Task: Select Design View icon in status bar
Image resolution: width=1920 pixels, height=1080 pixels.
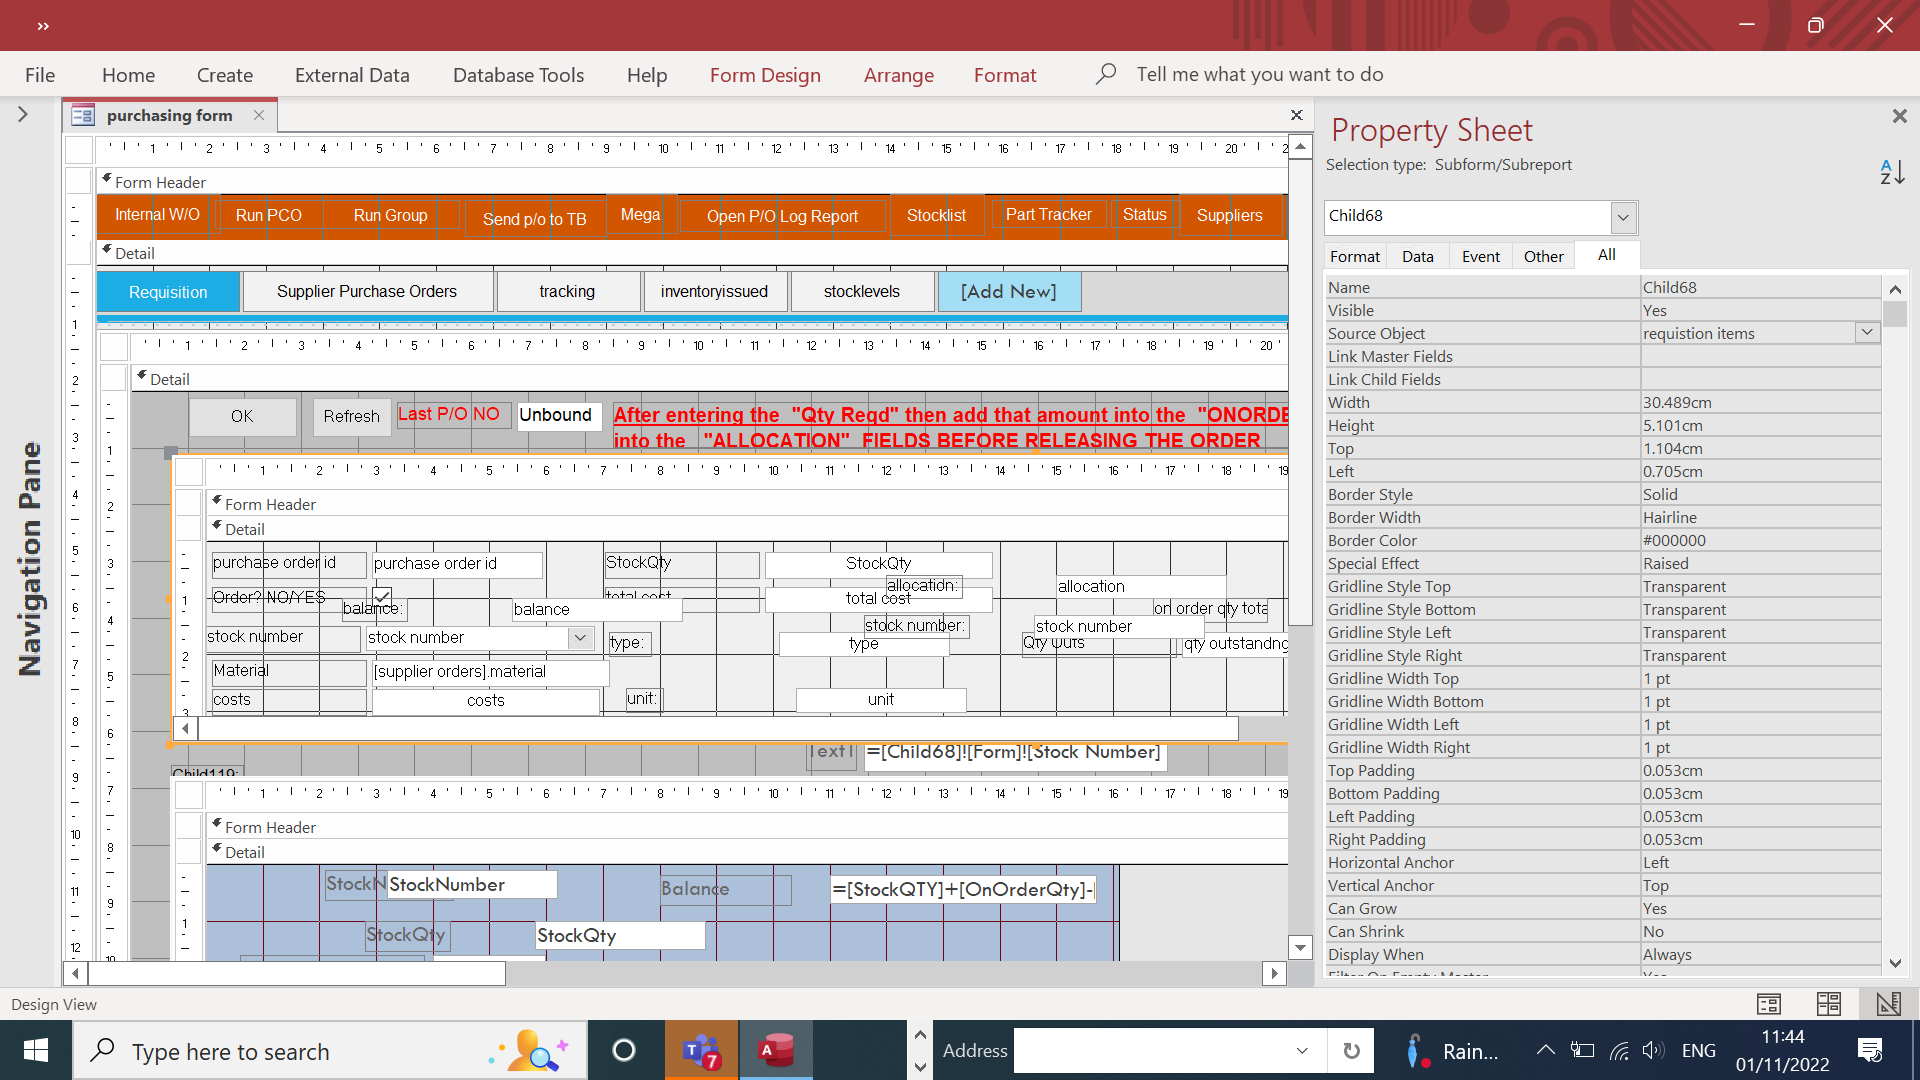Action: [1888, 1004]
